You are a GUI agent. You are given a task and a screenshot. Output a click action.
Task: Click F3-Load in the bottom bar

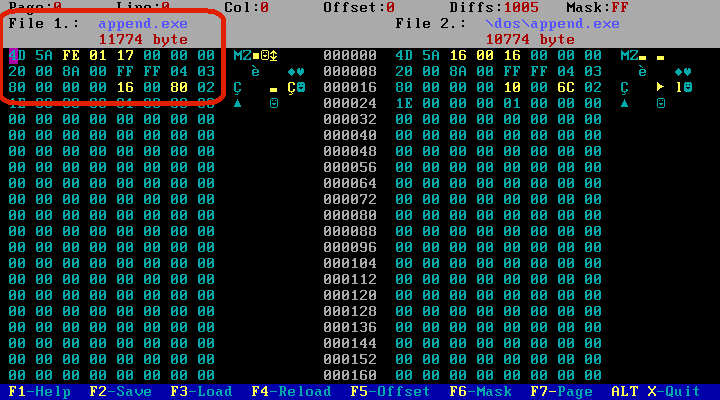[x=202, y=392]
